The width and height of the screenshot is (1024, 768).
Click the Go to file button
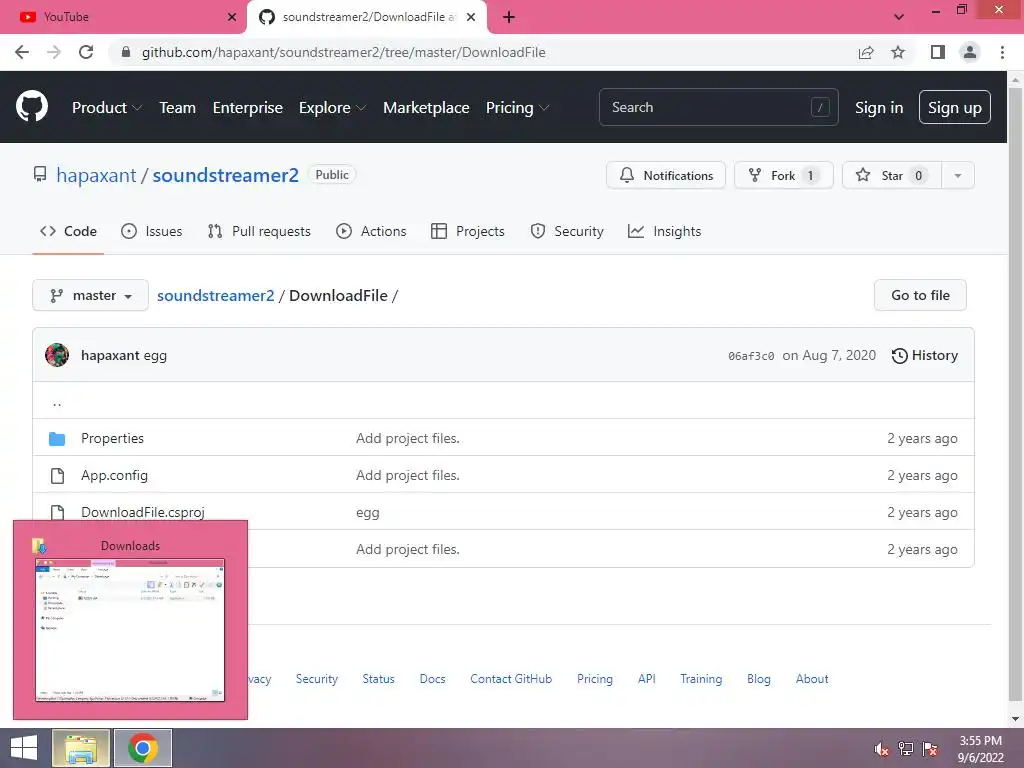[x=920, y=295]
